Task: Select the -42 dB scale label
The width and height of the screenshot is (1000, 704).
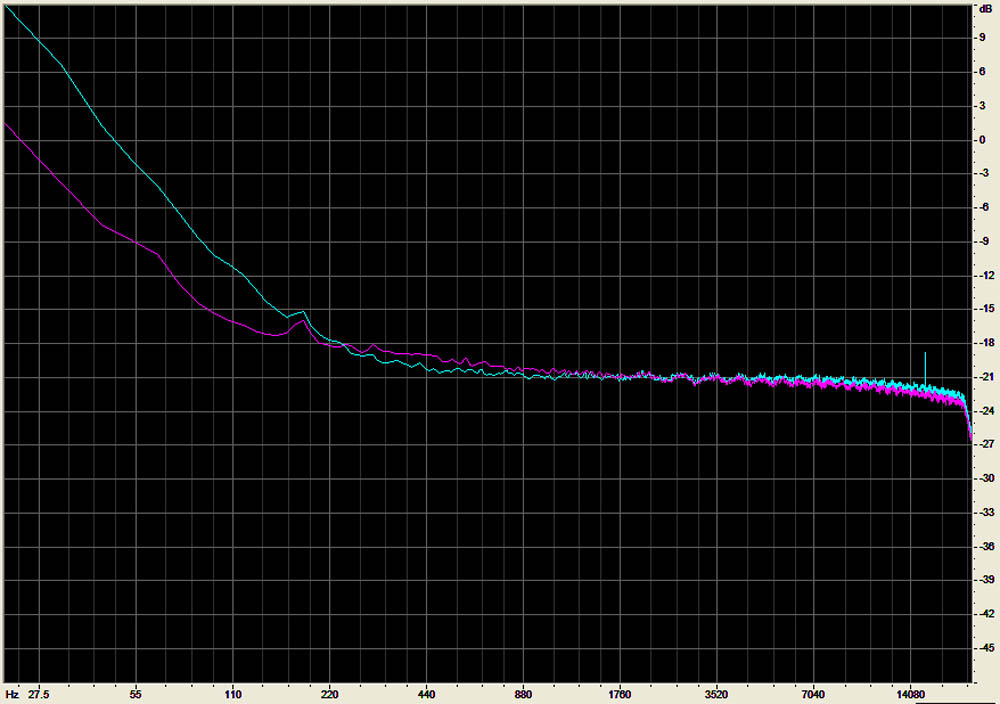Action: tap(985, 614)
